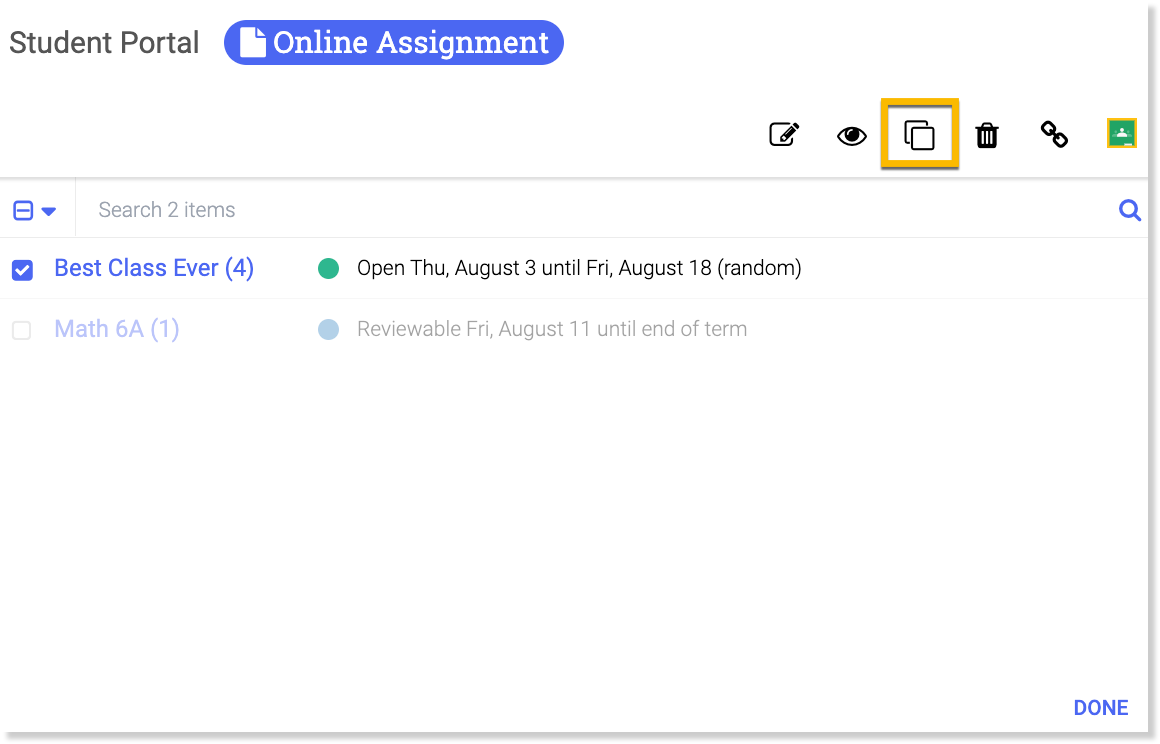Click the eye preview icon

852,135
